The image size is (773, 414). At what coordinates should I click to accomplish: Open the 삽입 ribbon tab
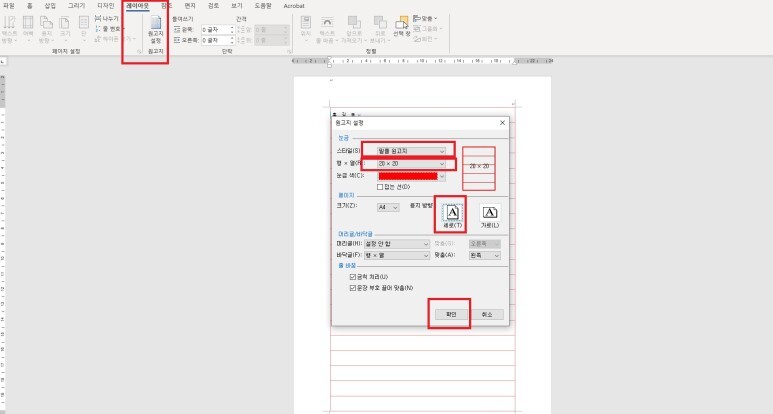click(x=50, y=6)
